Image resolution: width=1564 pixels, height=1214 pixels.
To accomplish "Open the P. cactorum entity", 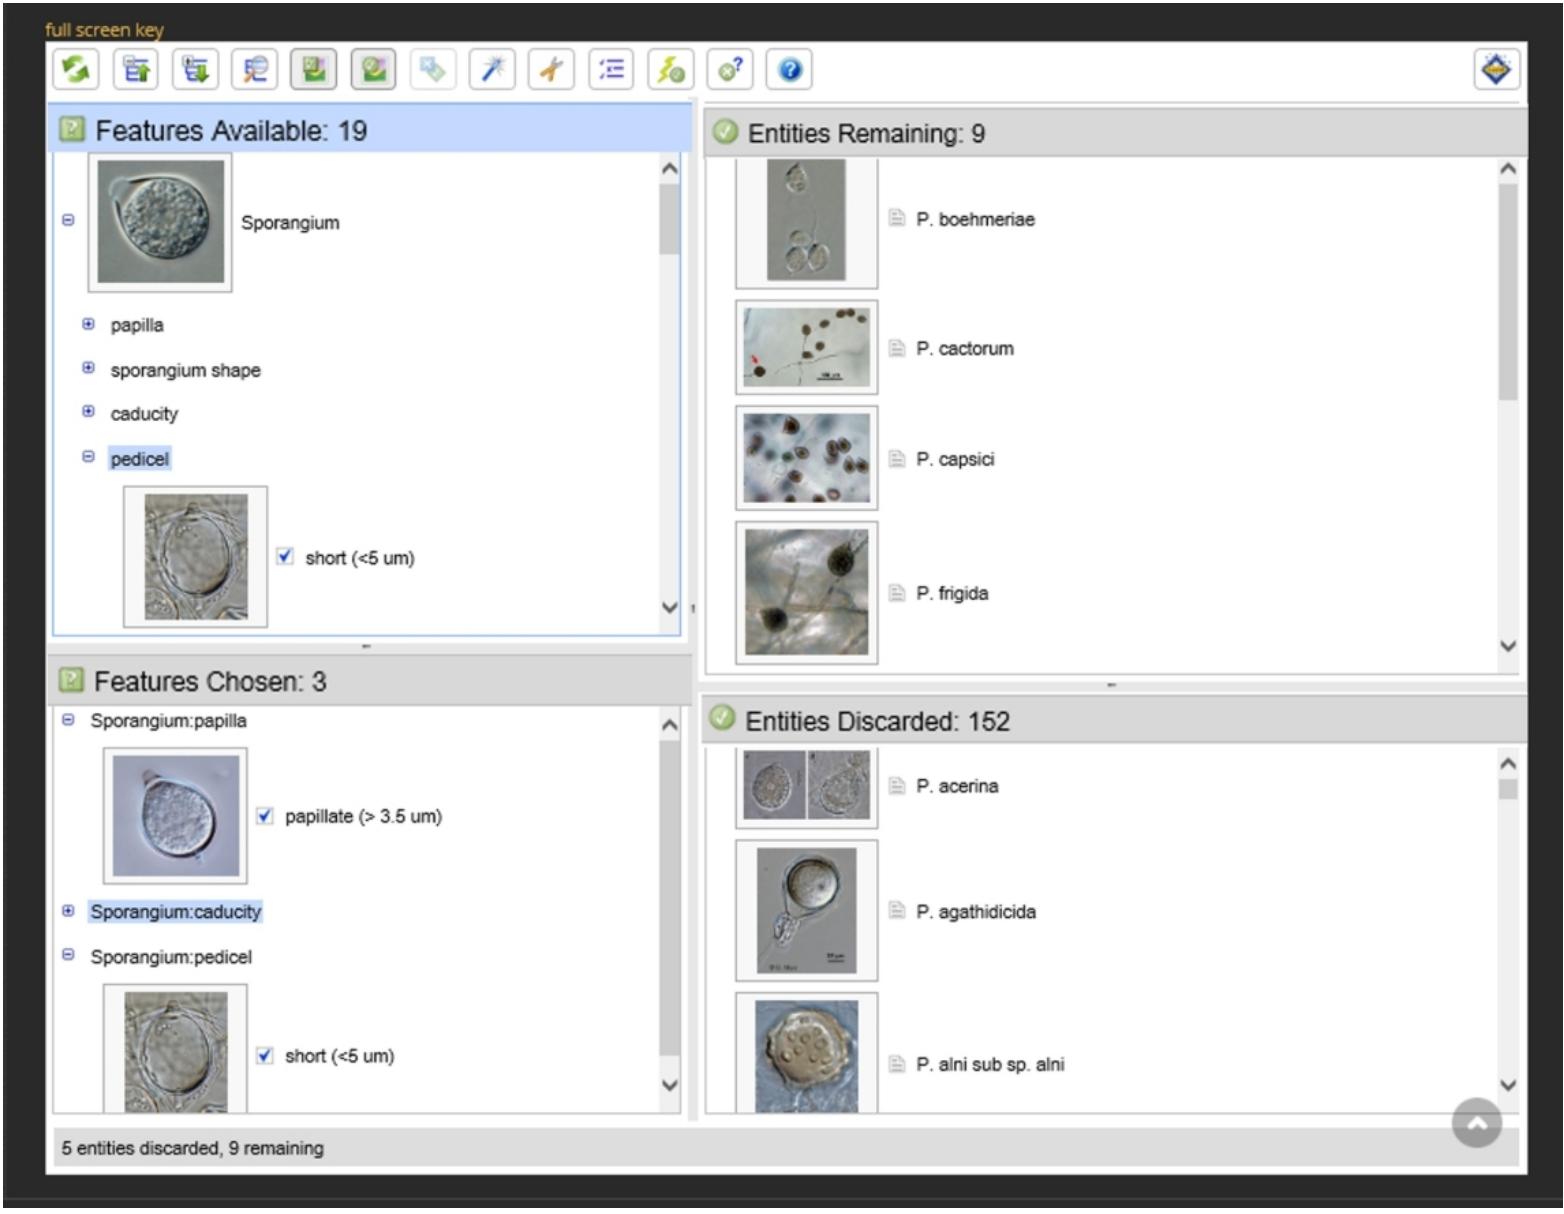I will coord(965,348).
